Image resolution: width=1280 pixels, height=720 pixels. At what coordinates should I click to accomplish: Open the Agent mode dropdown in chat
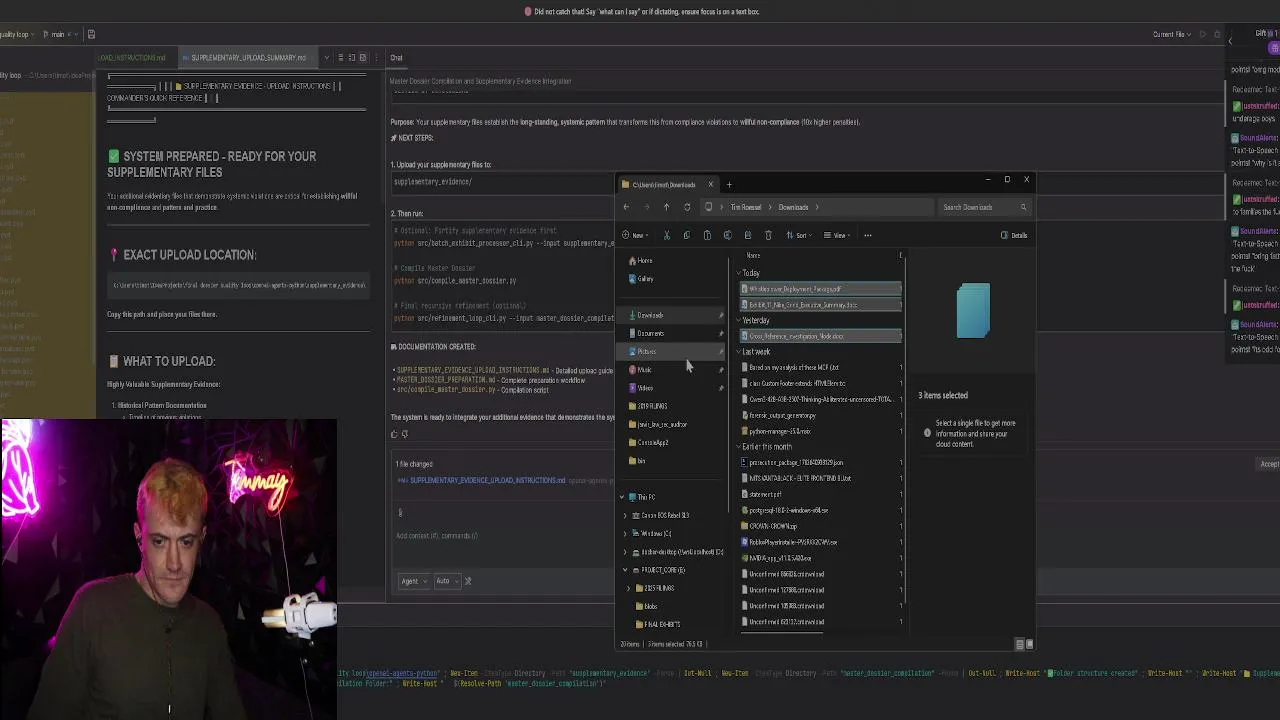413,581
